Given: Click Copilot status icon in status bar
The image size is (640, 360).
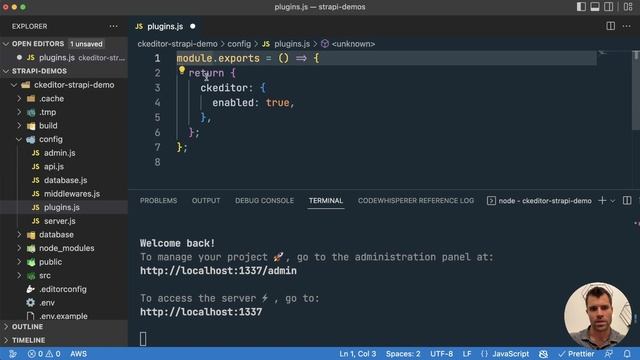Looking at the screenshot, I should coord(543,354).
